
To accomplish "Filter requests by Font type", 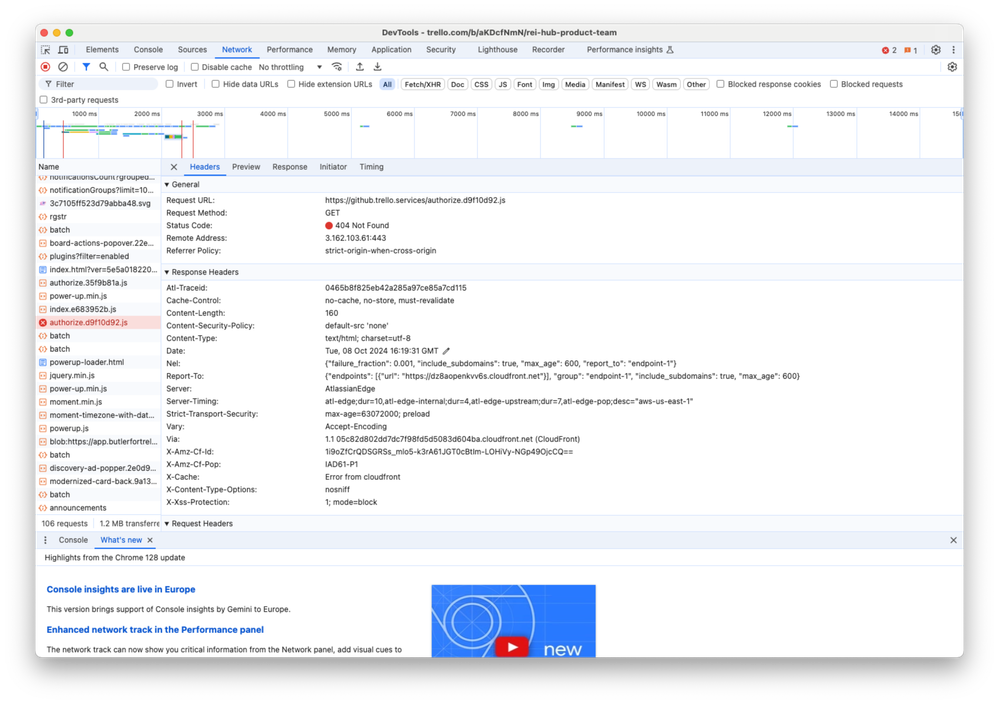I will pyautogui.click(x=524, y=84).
